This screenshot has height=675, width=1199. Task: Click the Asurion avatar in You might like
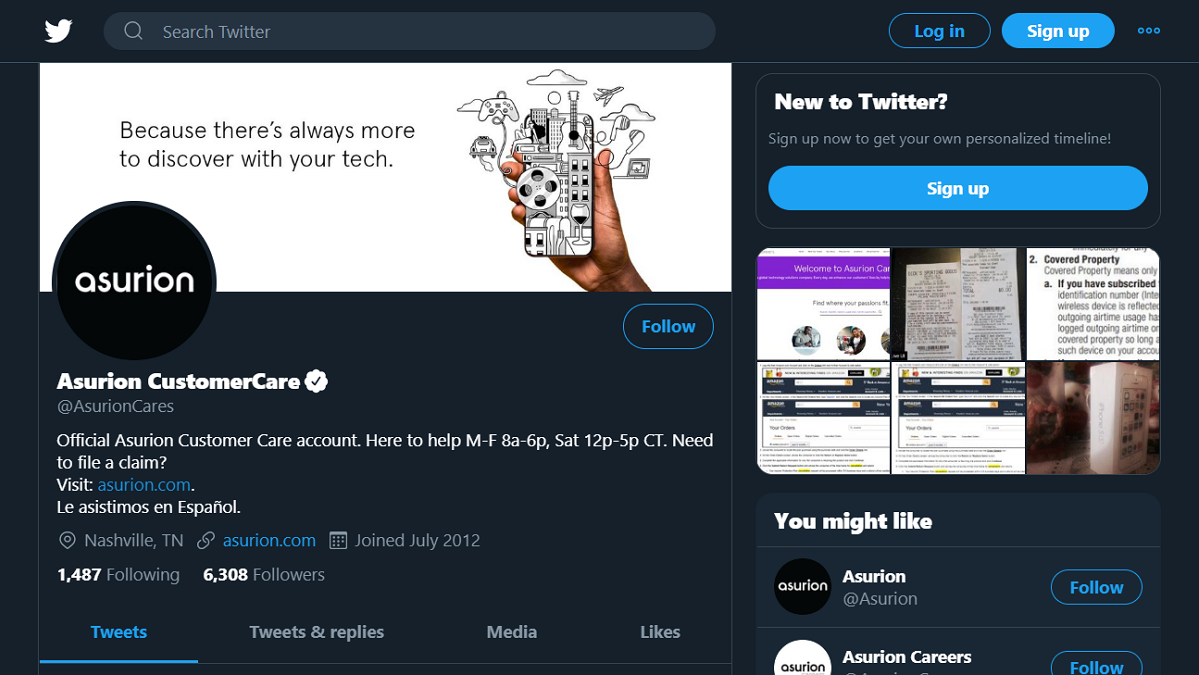[802, 586]
